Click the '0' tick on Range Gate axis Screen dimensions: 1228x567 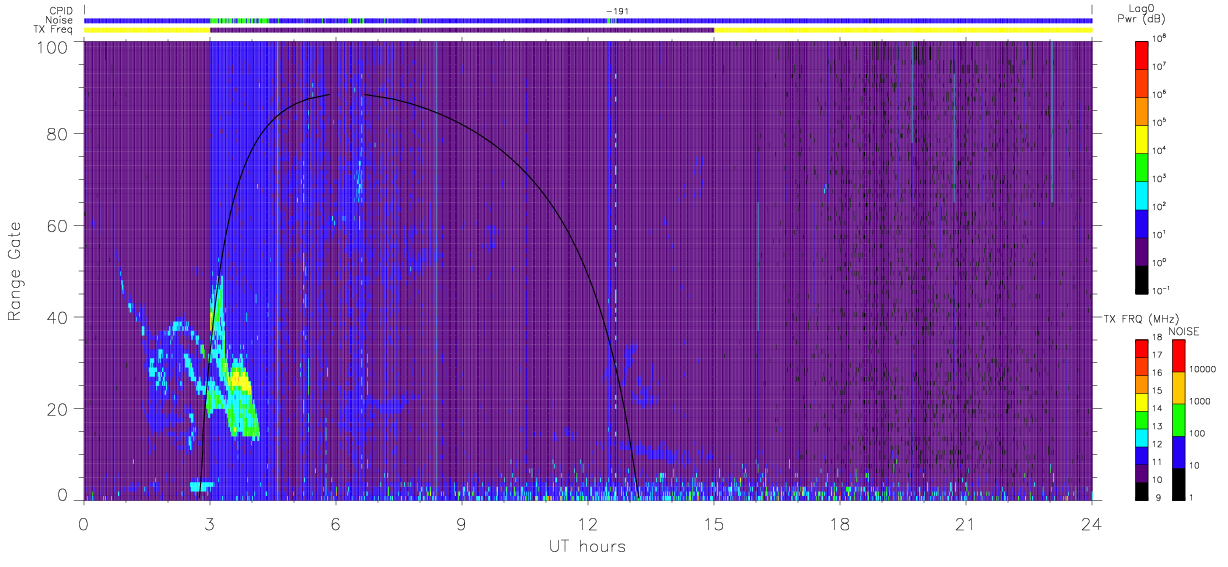tap(62, 495)
